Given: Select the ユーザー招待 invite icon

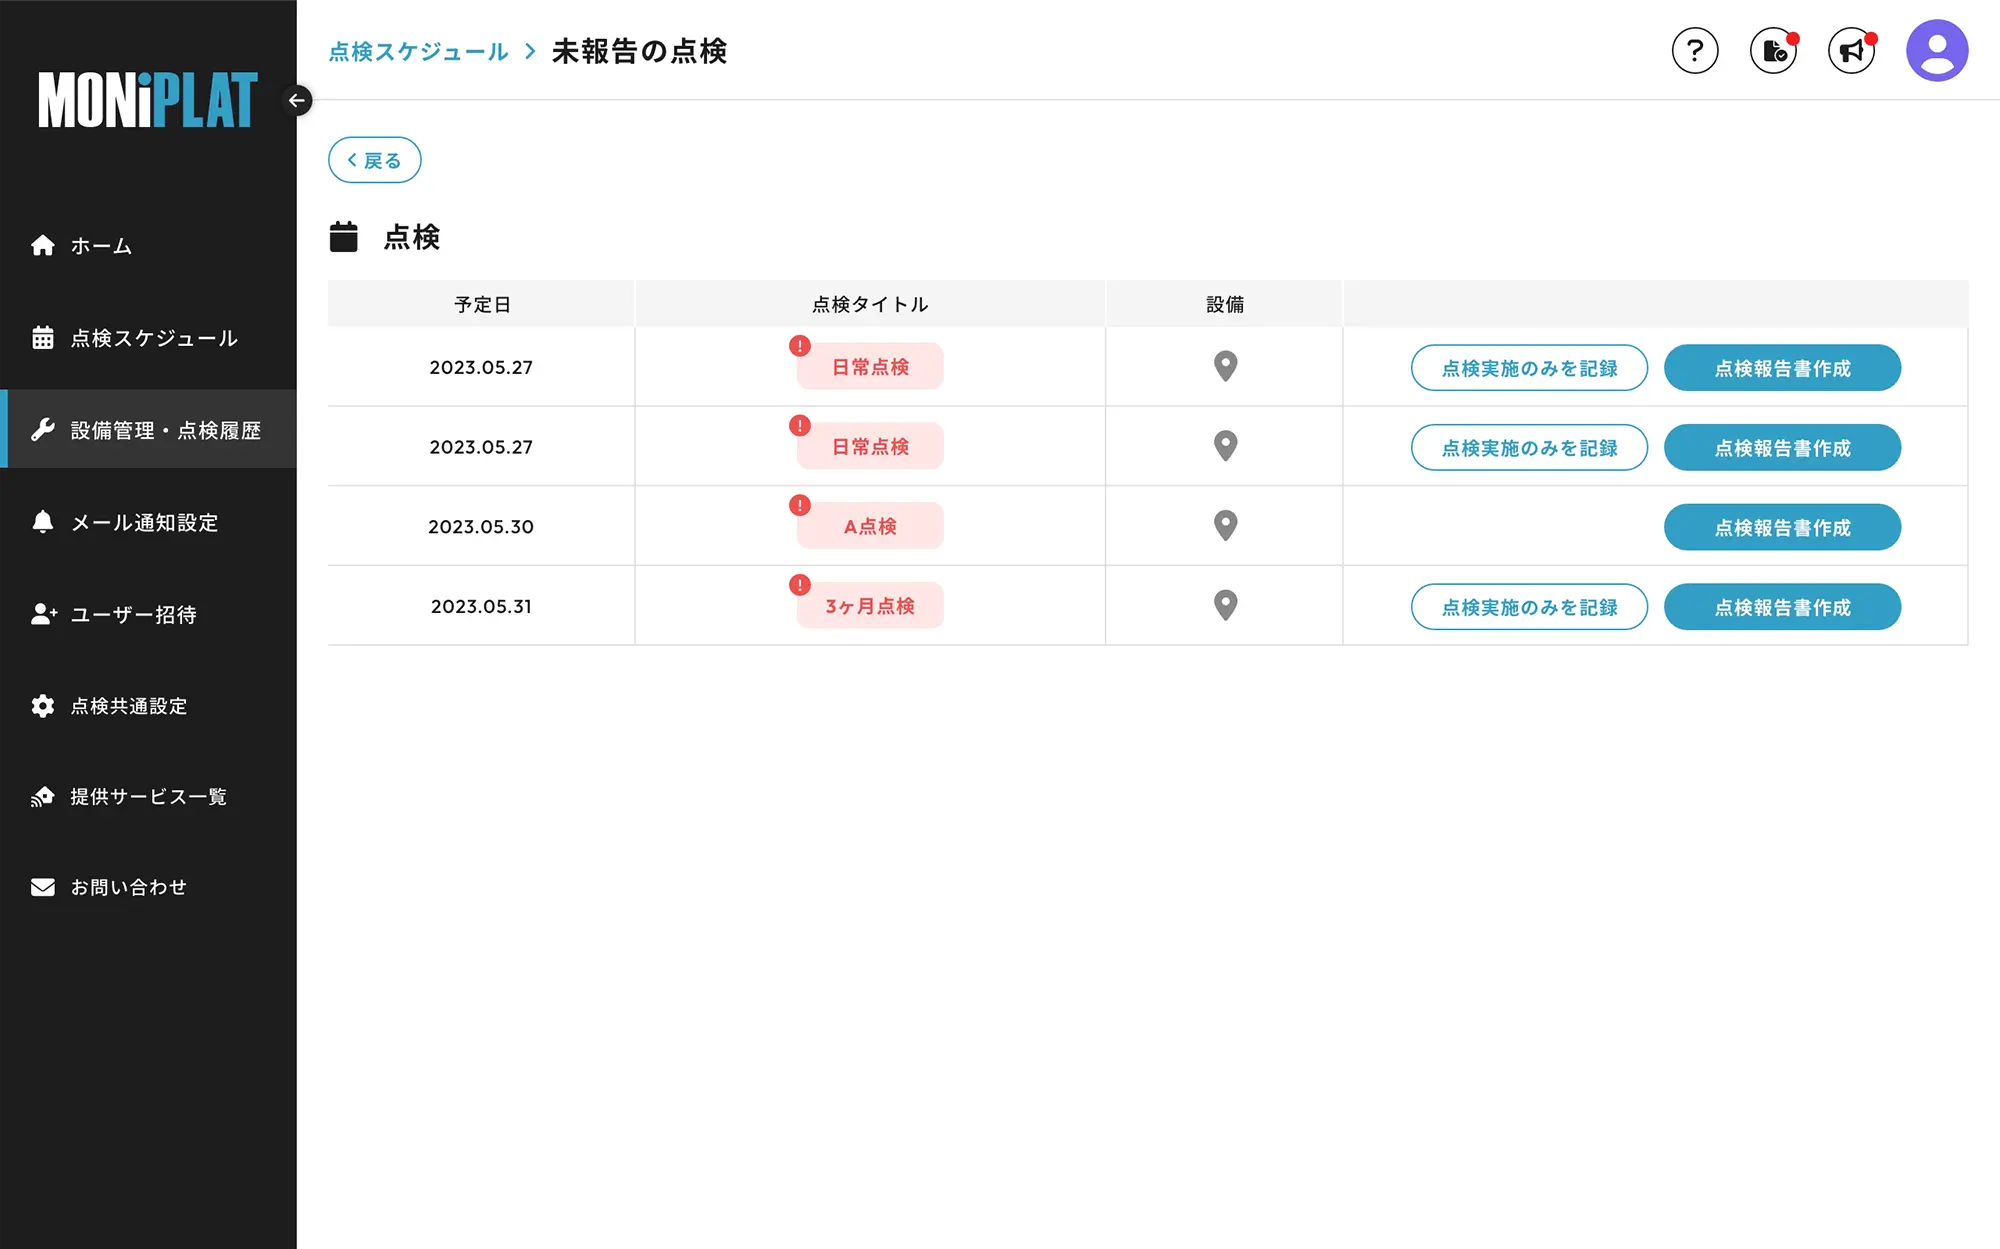Looking at the screenshot, I should pyautogui.click(x=43, y=614).
